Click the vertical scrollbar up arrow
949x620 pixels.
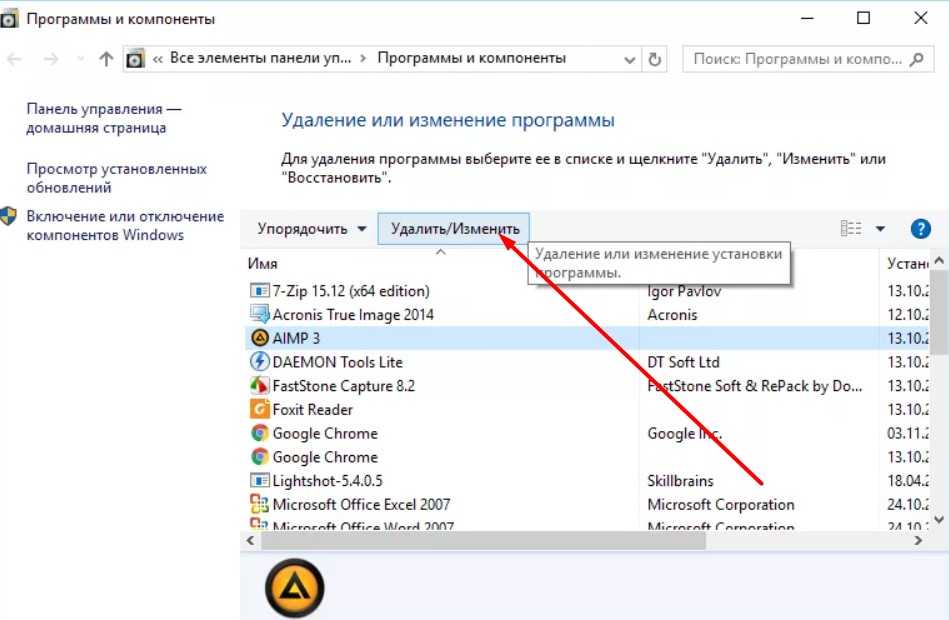pyautogui.click(x=939, y=261)
